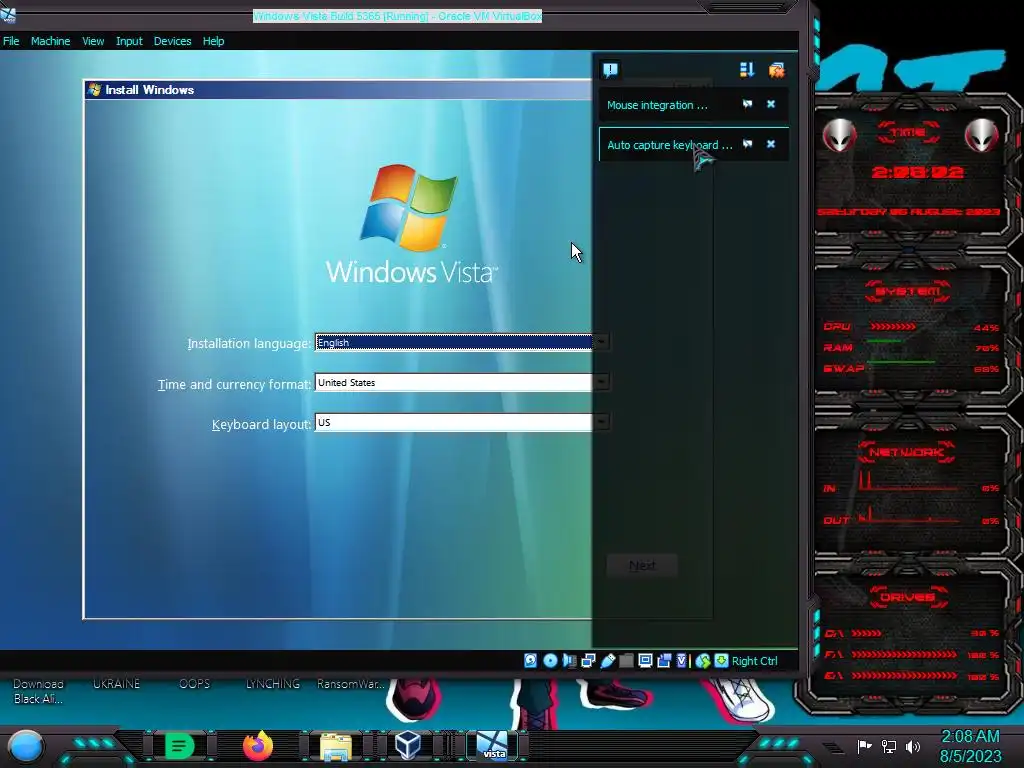Click the DRIVES widget header
Screen dimensions: 1024x768
point(908,597)
